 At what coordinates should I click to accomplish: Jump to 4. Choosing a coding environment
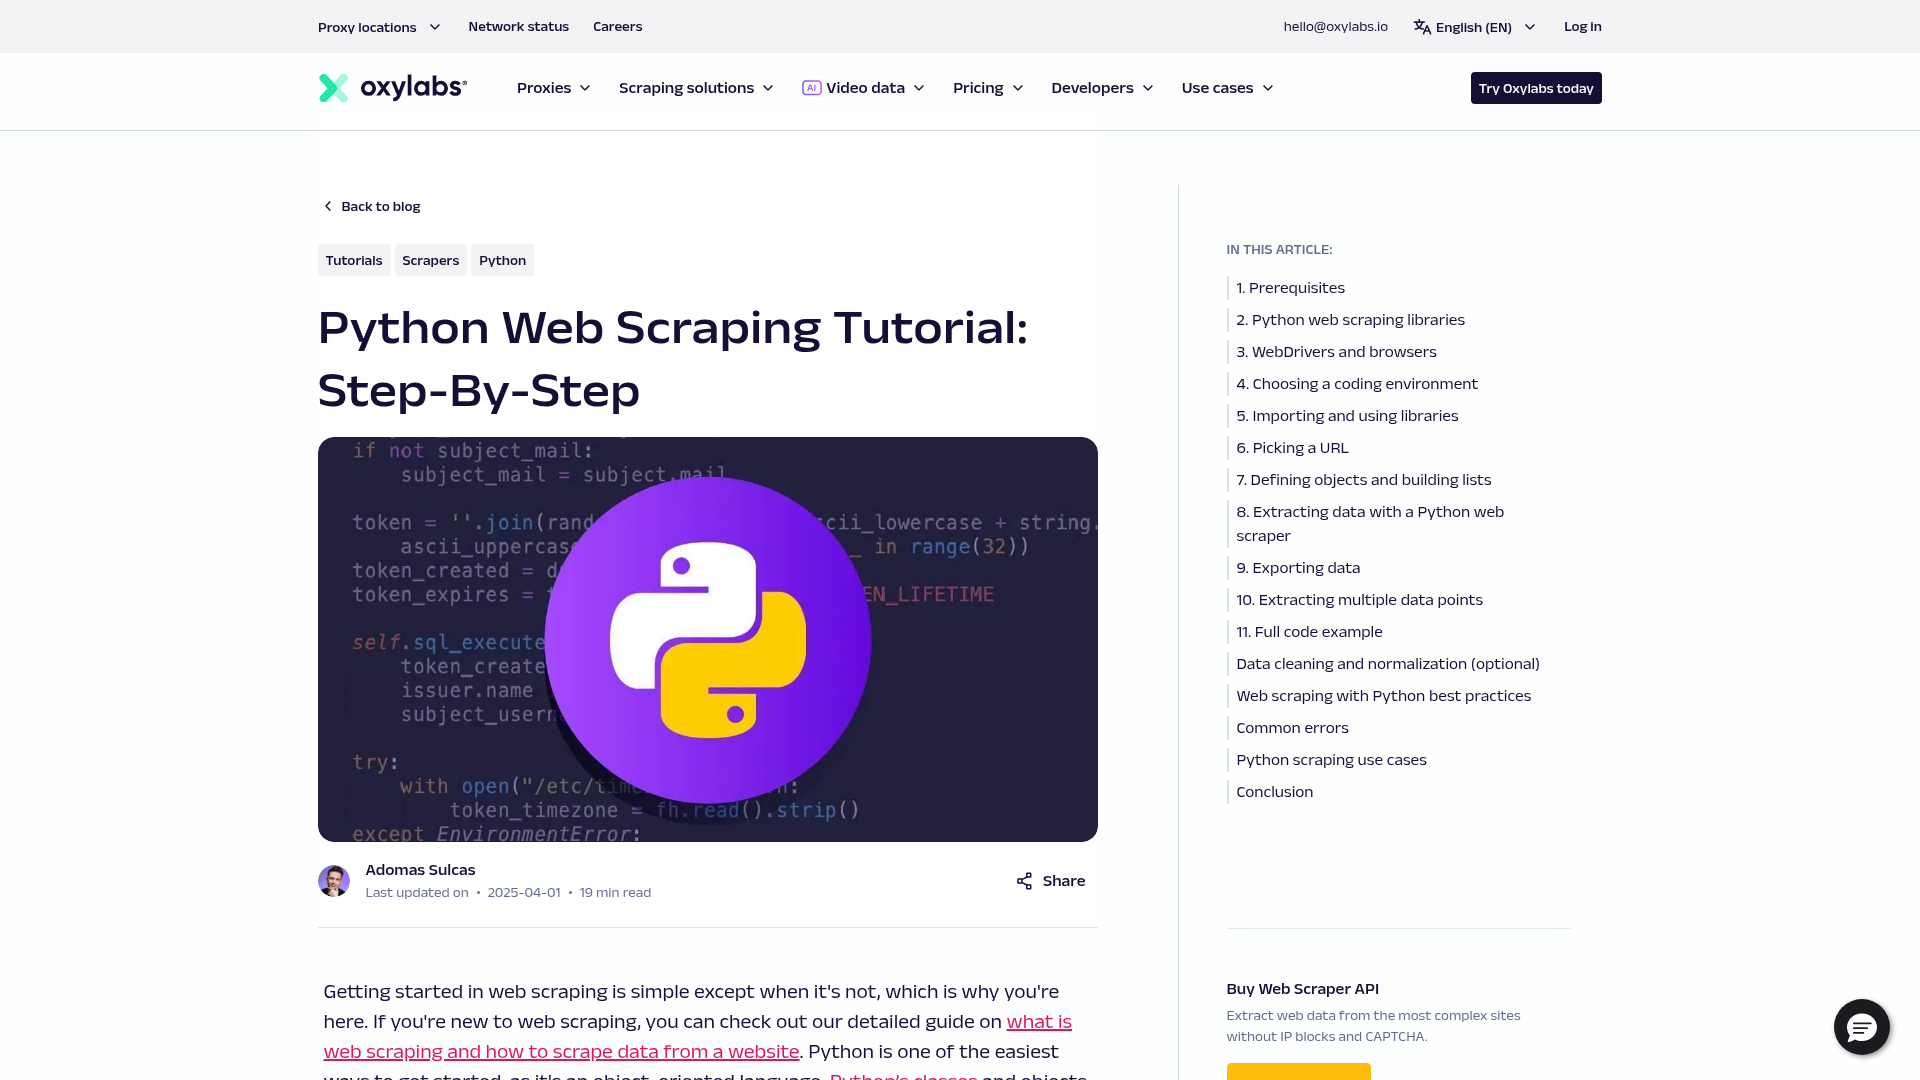[1356, 384]
